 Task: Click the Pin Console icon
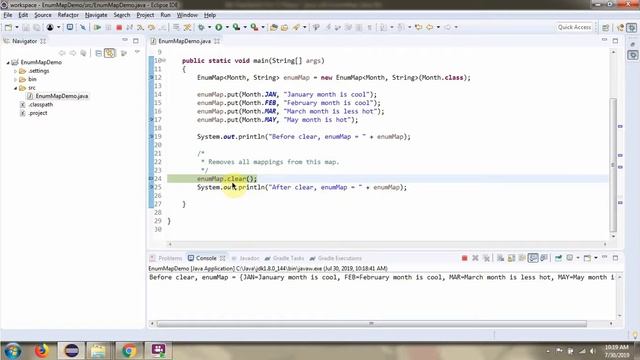pyautogui.click(x=558, y=258)
